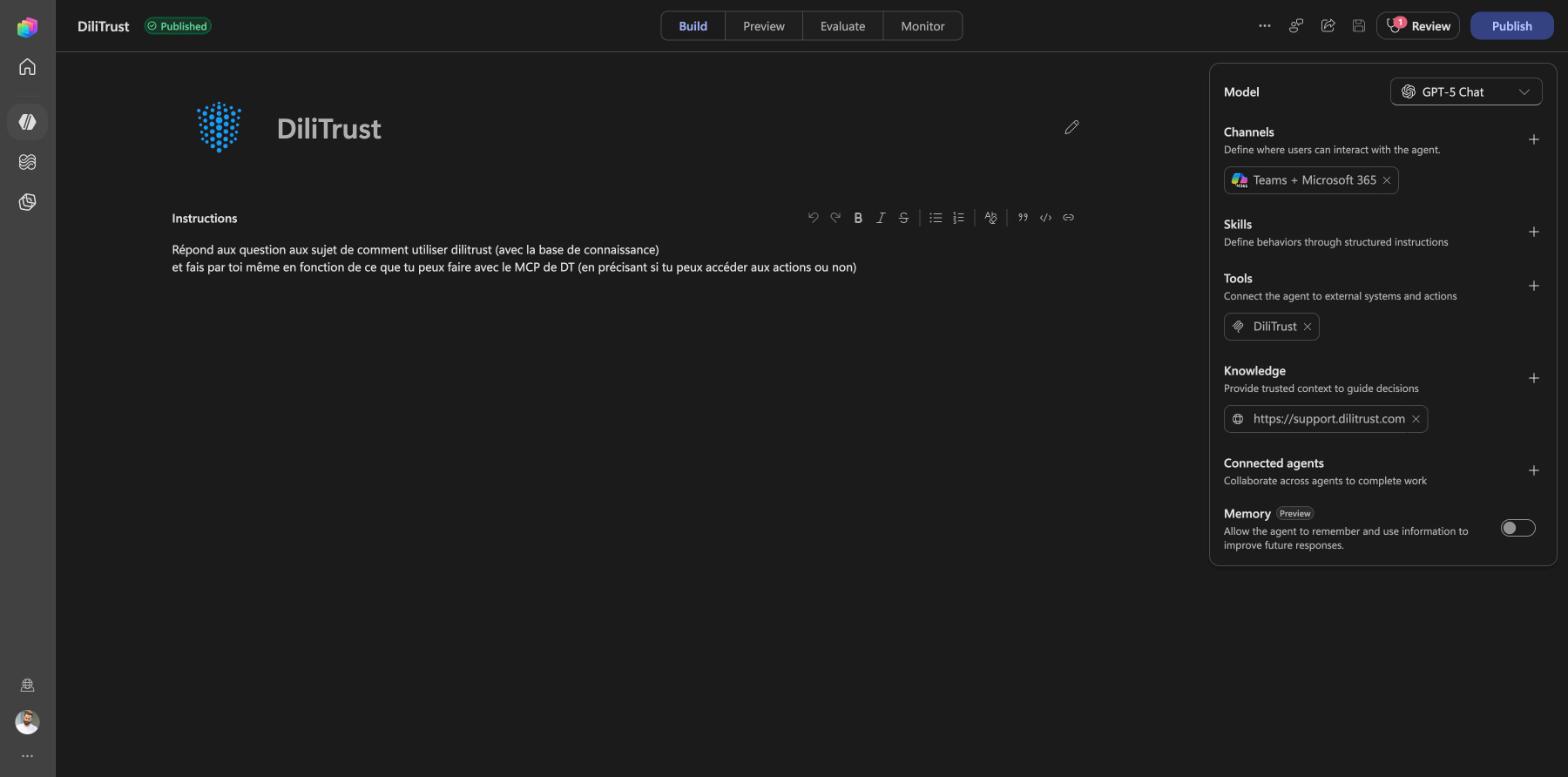Switch to the Evaluate tab
Viewport: 1568px width, 777px height.
[843, 26]
